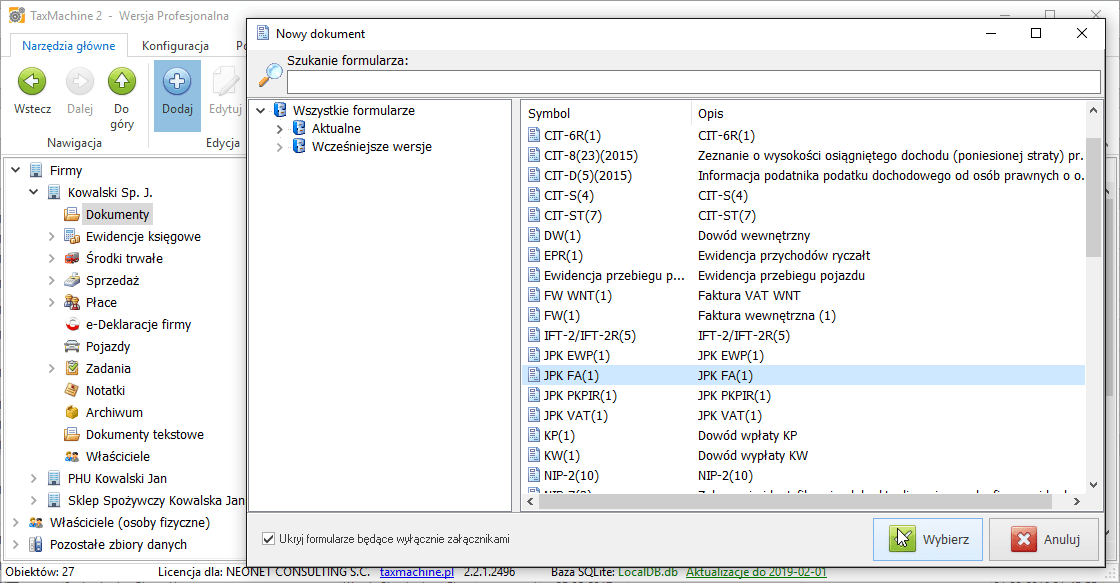Click the Do góry up arrow icon
The width and height of the screenshot is (1120, 583).
click(122, 82)
